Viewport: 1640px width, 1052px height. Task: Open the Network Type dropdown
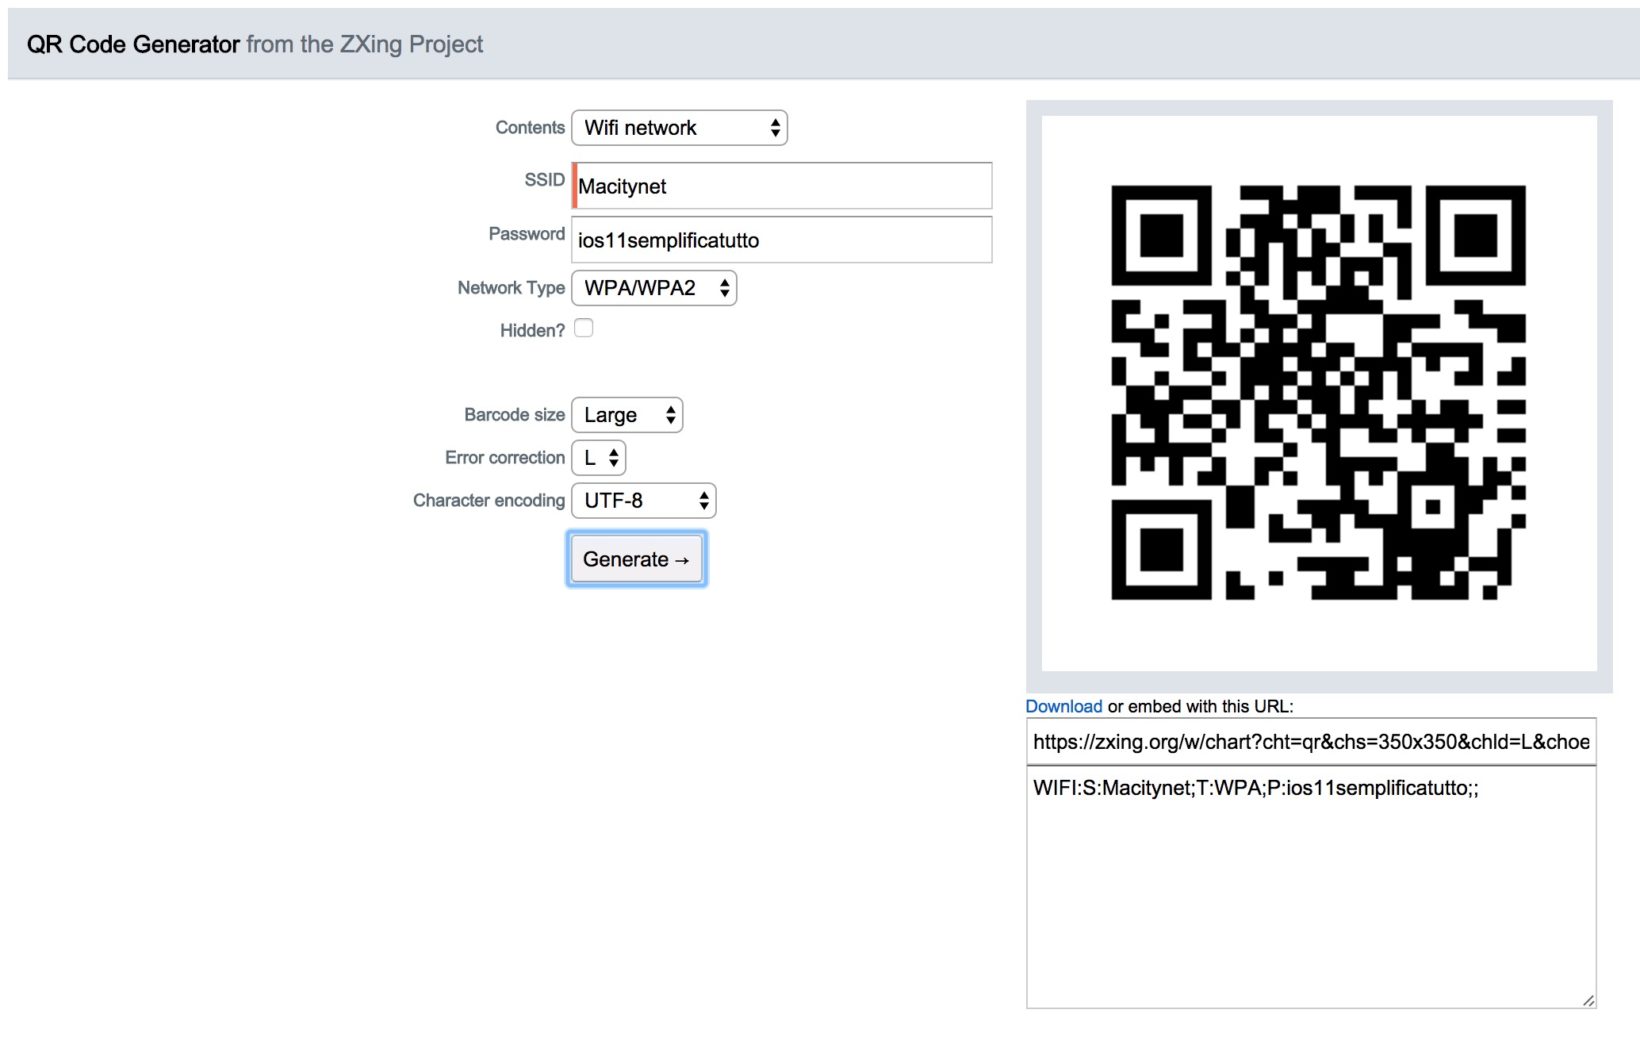[x=654, y=288]
